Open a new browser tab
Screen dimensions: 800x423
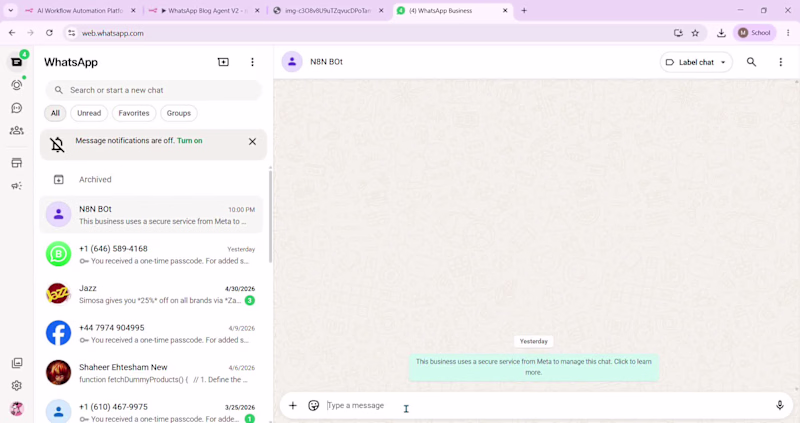pyautogui.click(x=524, y=10)
